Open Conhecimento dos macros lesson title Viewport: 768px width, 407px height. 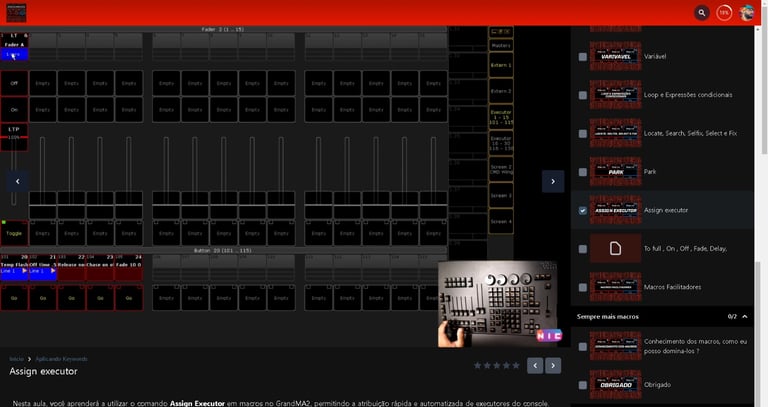pyautogui.click(x=695, y=346)
